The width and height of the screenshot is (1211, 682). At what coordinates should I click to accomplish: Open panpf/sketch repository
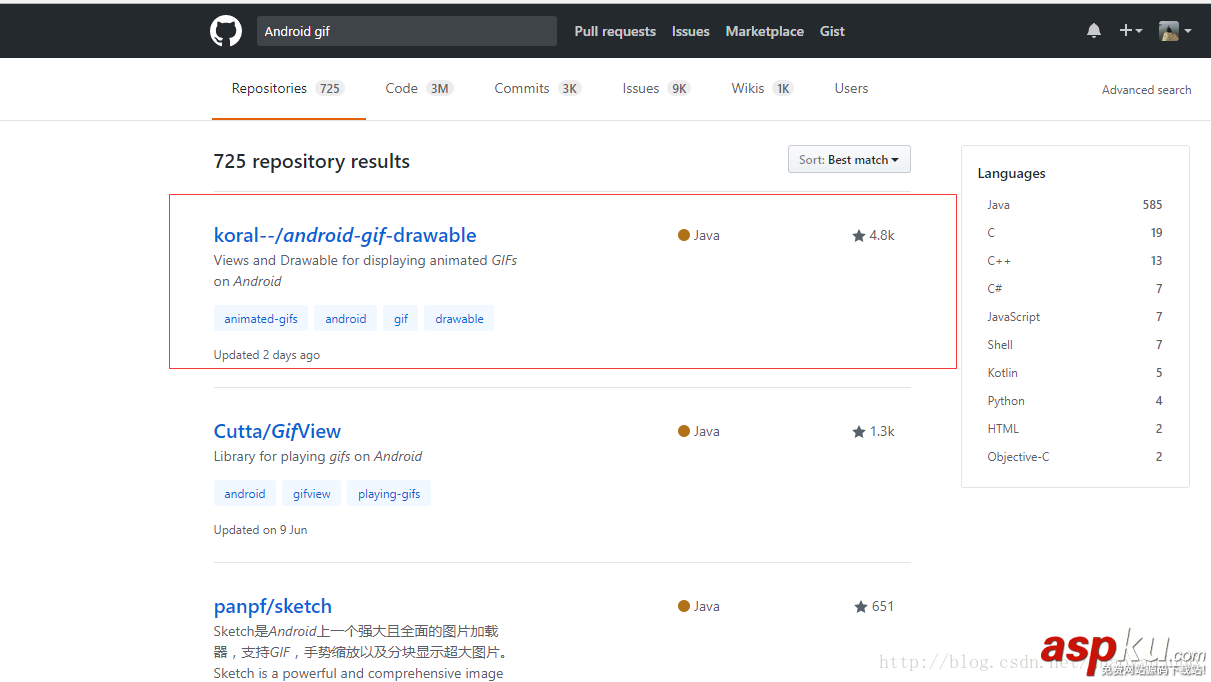pyautogui.click(x=273, y=606)
